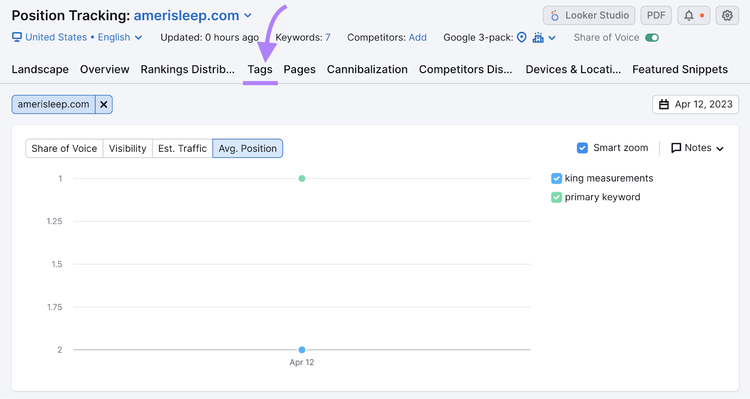Viewport: 750px width, 399px height.
Task: Click desktop device icon
Action: (x=17, y=37)
